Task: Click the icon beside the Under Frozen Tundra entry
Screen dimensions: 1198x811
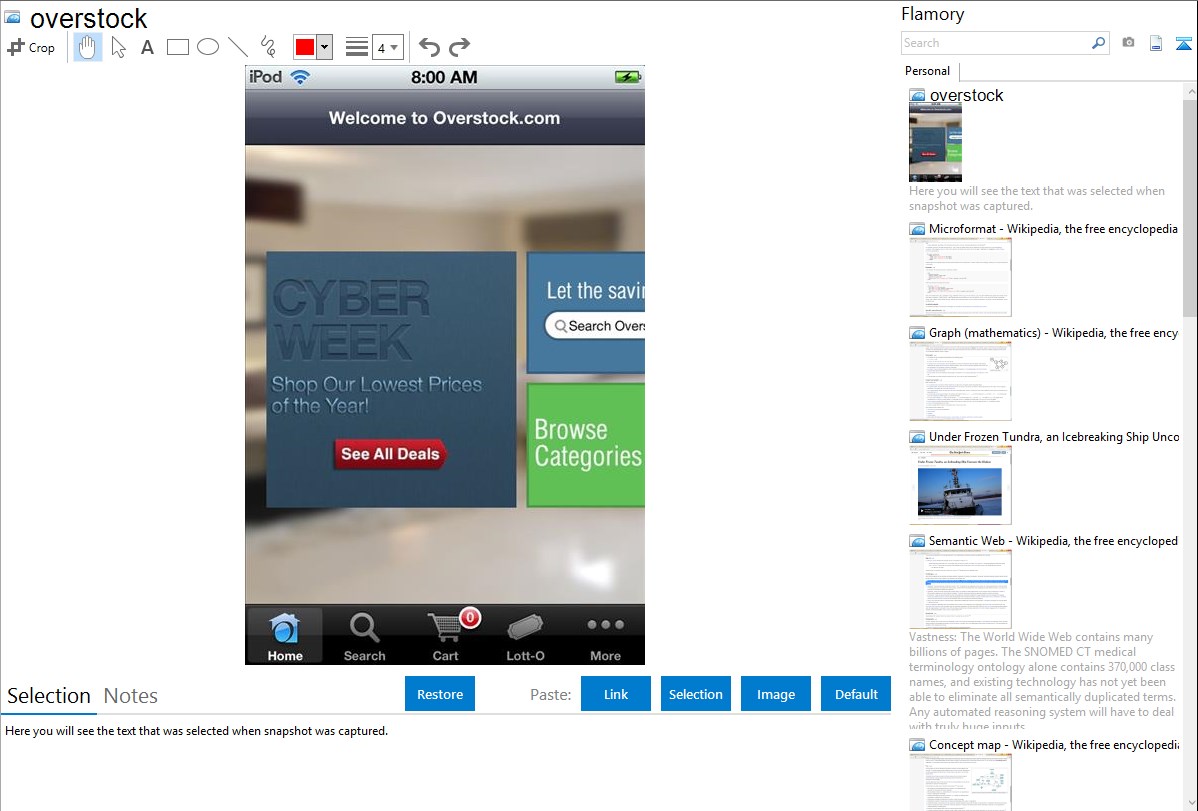Action: pos(917,437)
